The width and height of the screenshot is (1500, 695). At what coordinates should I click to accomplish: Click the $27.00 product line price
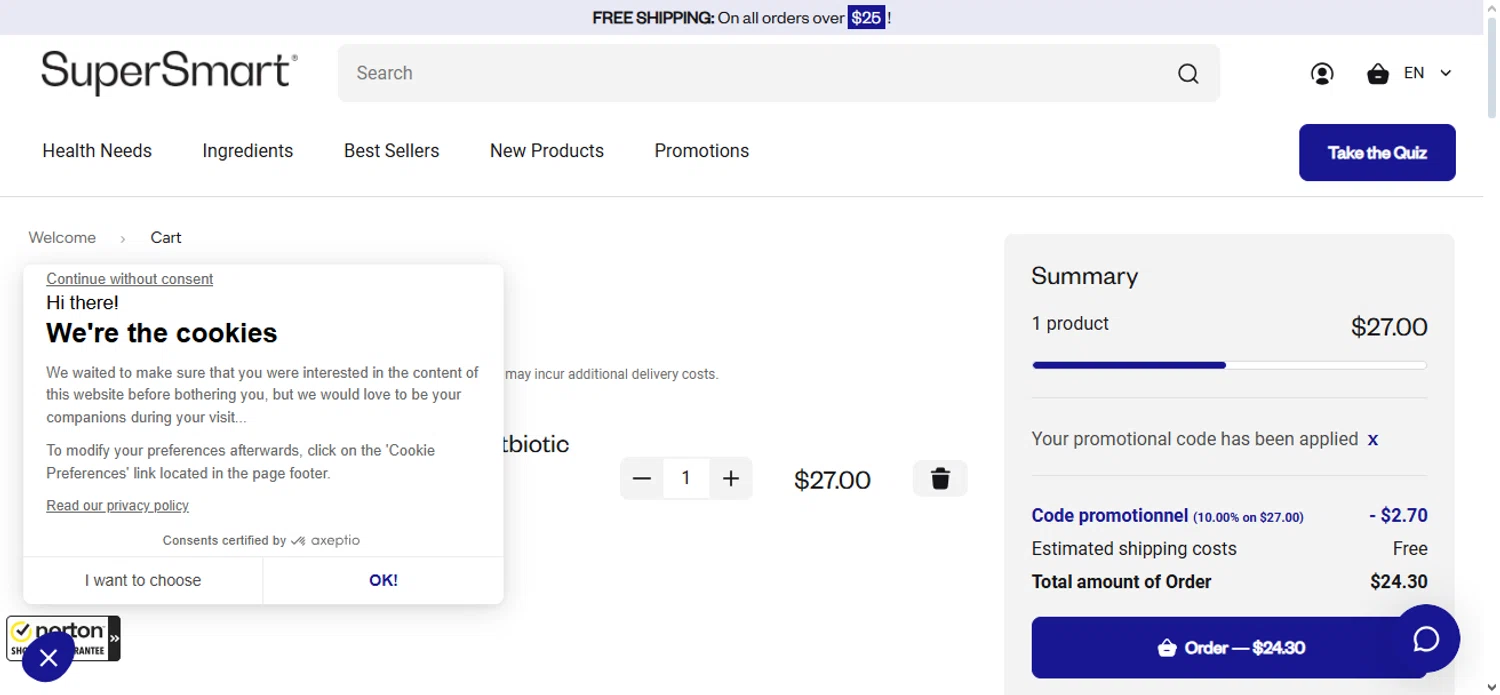[x=832, y=480]
